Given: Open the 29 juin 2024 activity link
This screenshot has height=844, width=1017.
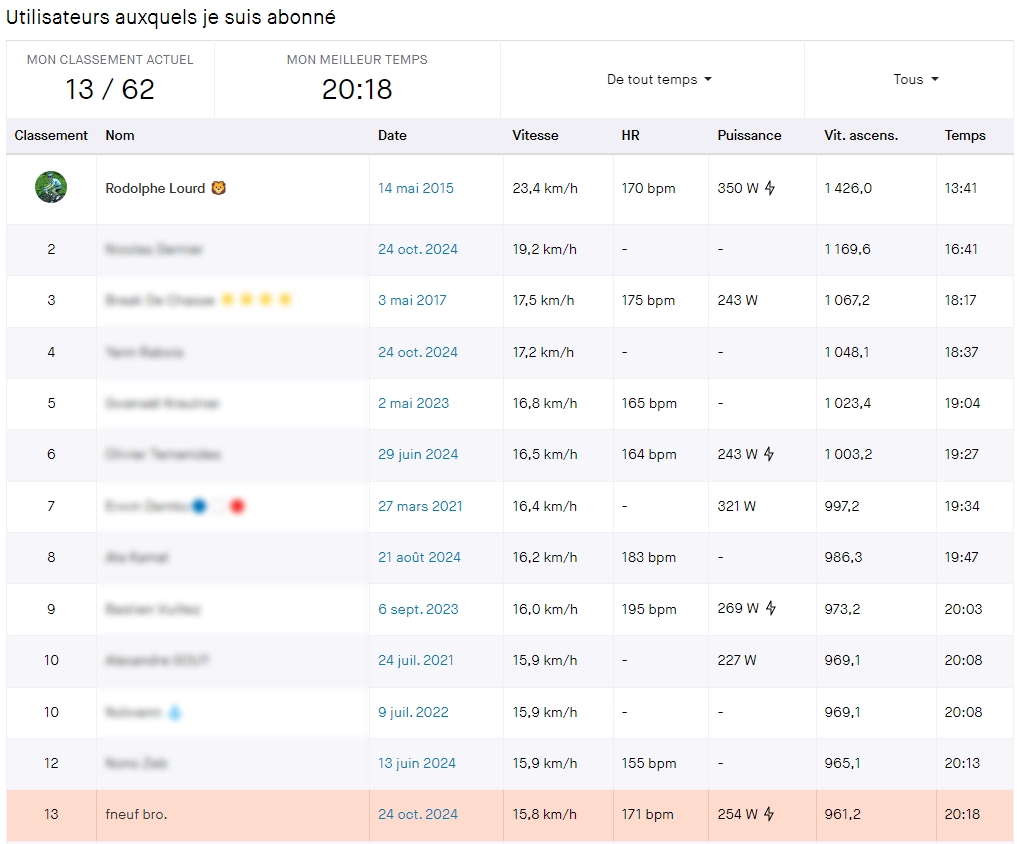Looking at the screenshot, I should point(418,454).
